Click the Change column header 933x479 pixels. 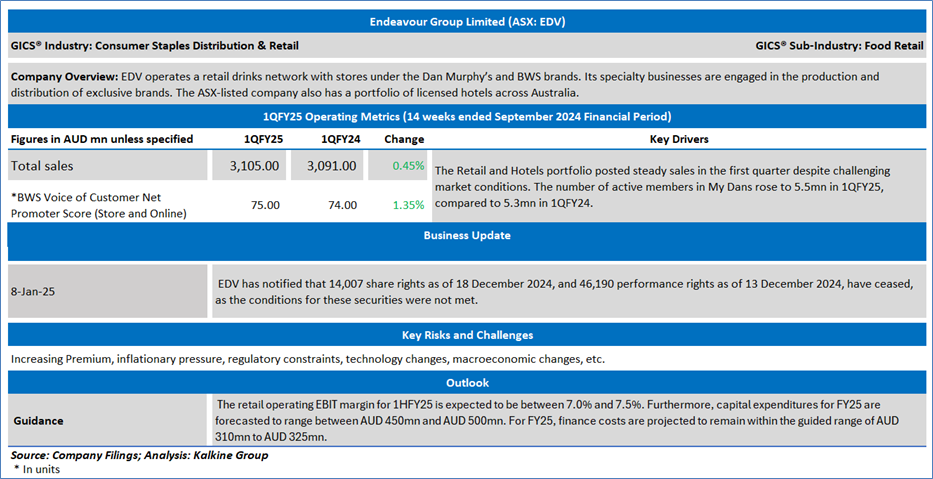click(404, 139)
